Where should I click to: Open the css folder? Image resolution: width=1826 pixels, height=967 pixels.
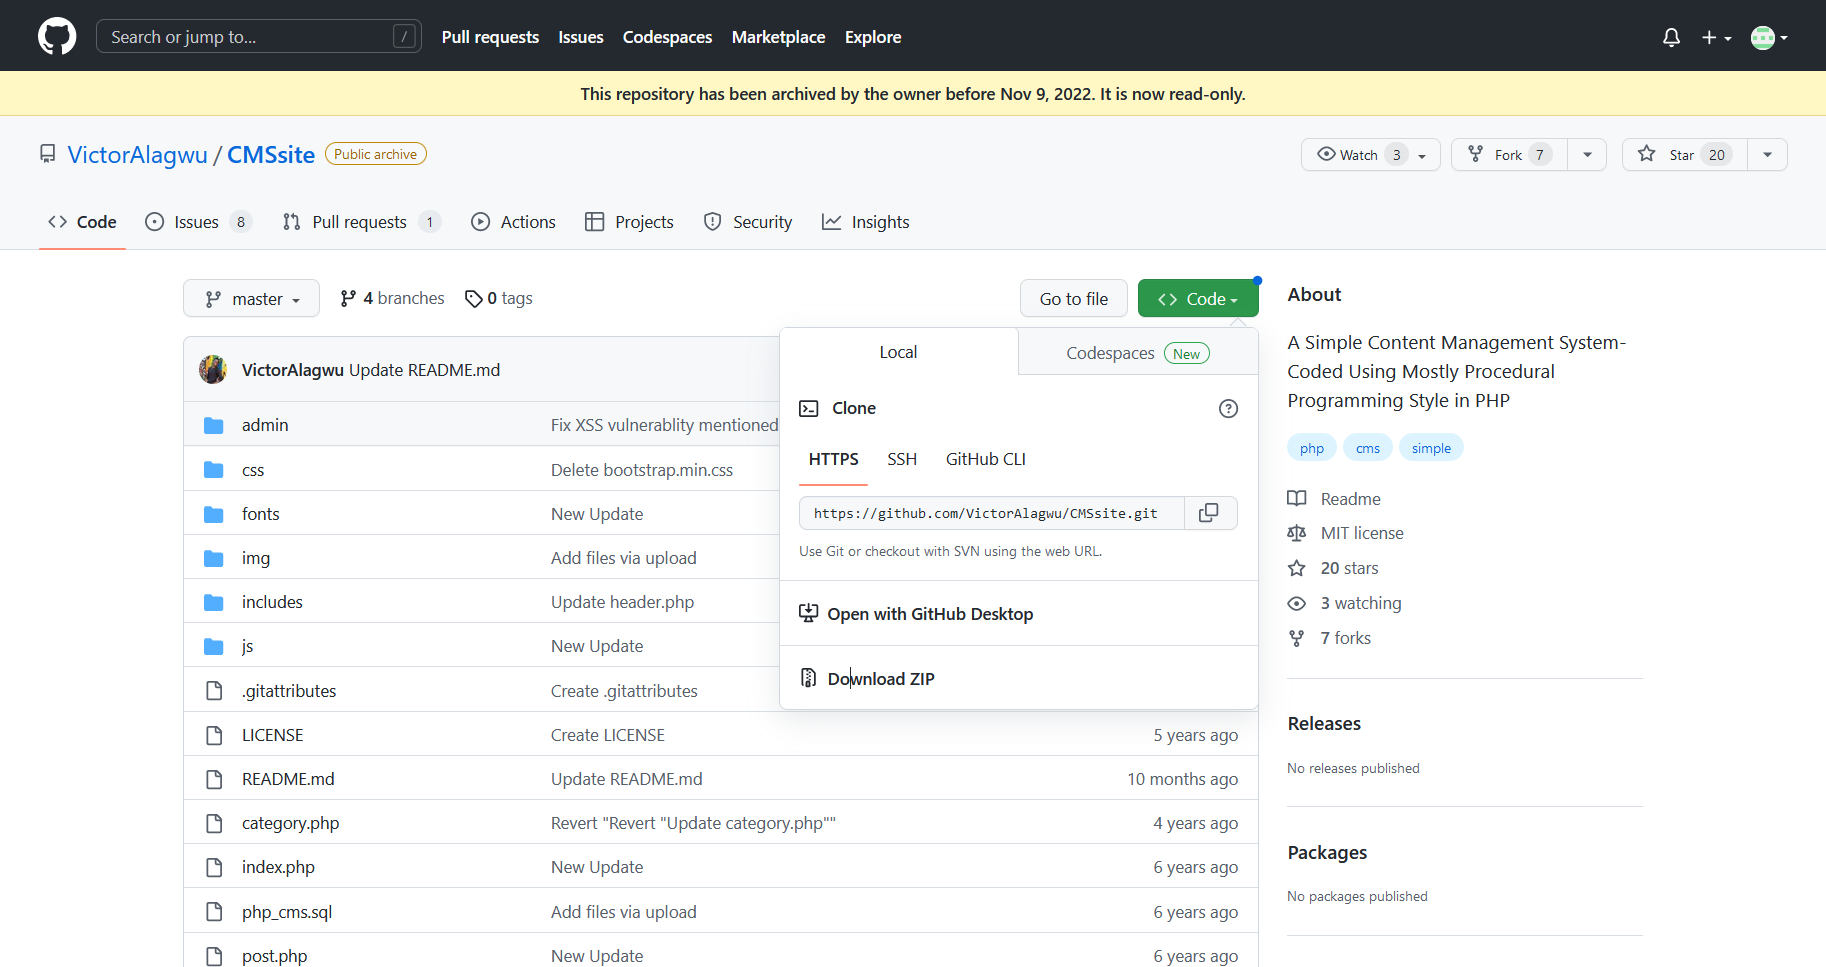tap(253, 470)
